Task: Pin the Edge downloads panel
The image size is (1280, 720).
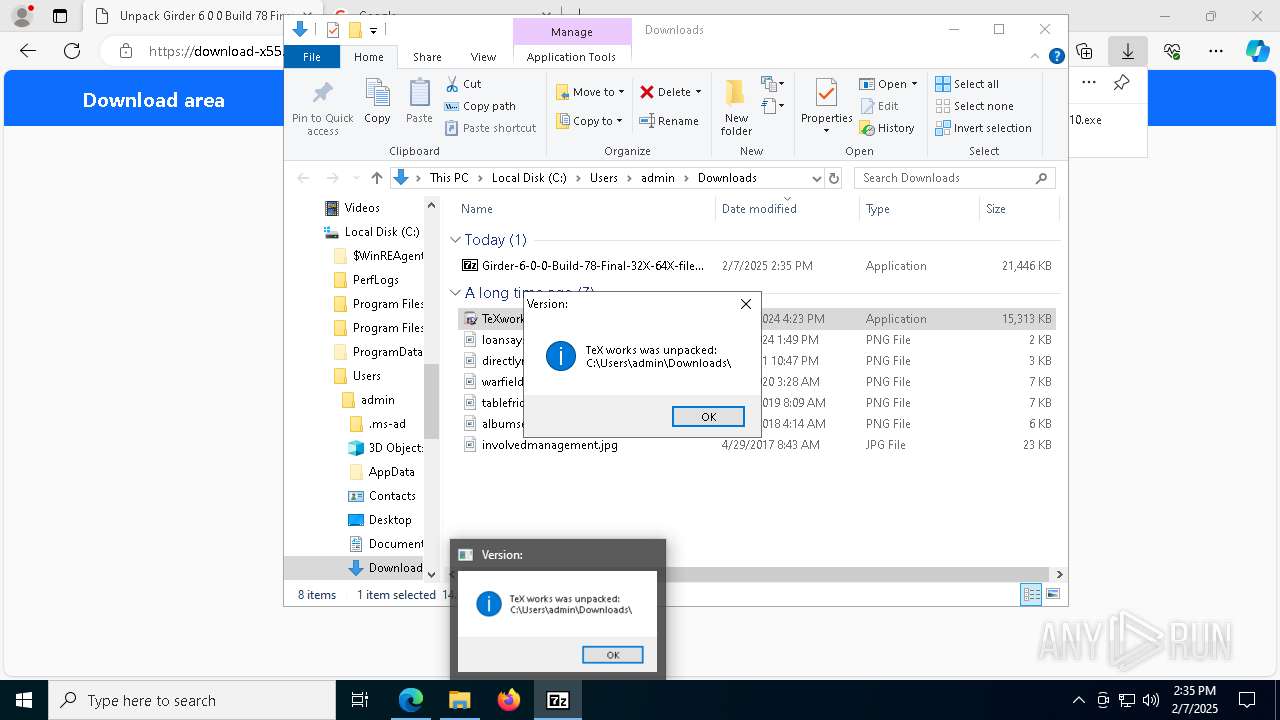Action: tap(1122, 83)
